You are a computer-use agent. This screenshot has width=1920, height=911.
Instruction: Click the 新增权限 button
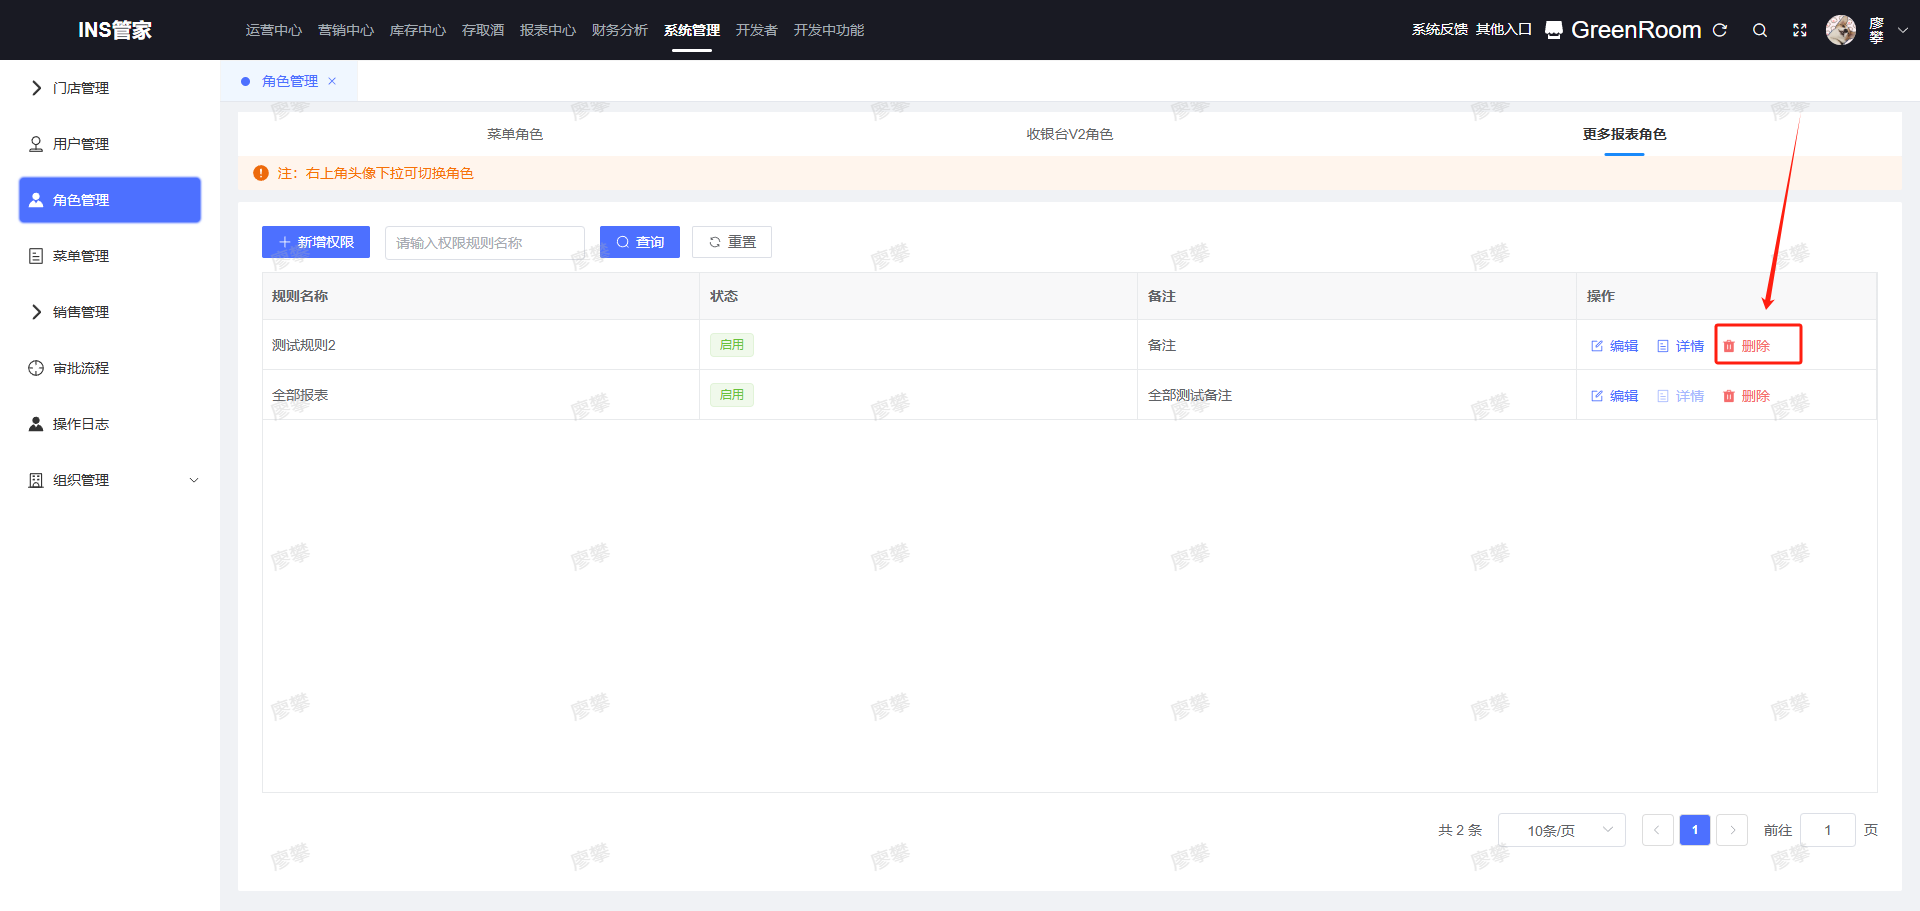[316, 242]
